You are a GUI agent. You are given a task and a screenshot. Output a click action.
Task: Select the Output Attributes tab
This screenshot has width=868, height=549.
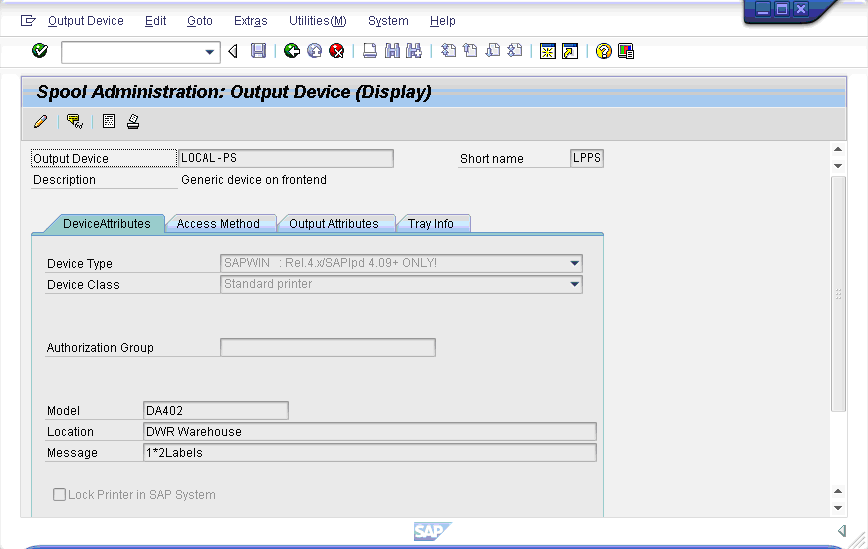click(334, 224)
